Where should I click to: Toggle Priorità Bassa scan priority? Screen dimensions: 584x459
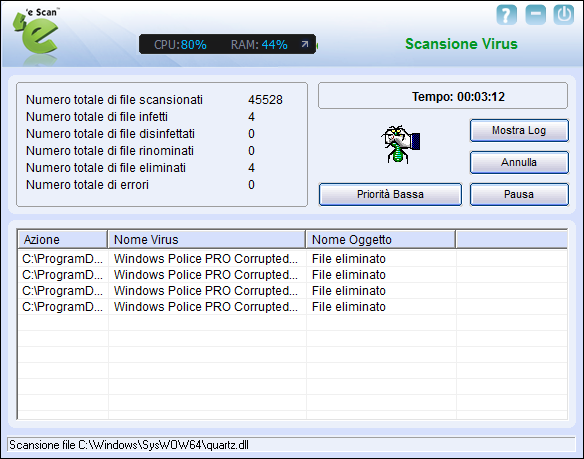(390, 194)
